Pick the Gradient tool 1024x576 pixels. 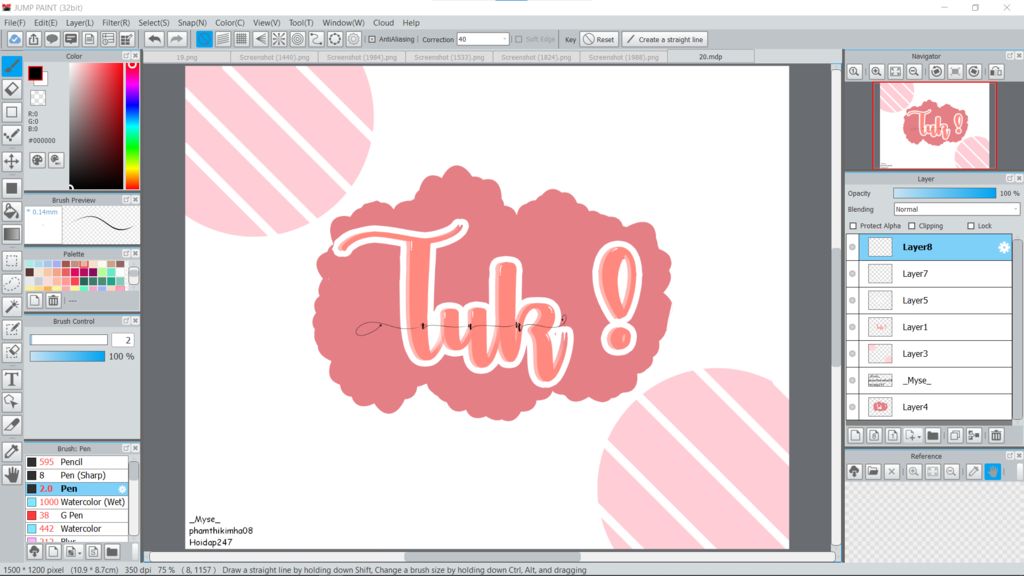pyautogui.click(x=12, y=234)
